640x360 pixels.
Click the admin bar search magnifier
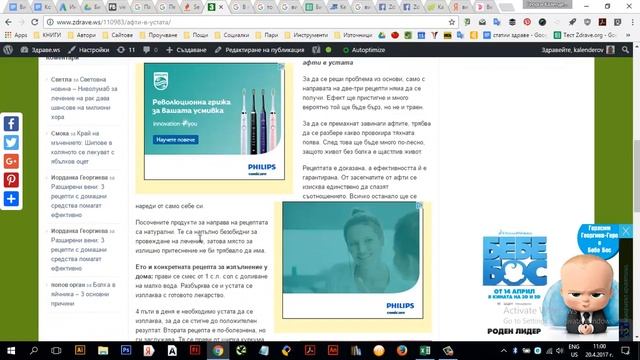click(625, 50)
